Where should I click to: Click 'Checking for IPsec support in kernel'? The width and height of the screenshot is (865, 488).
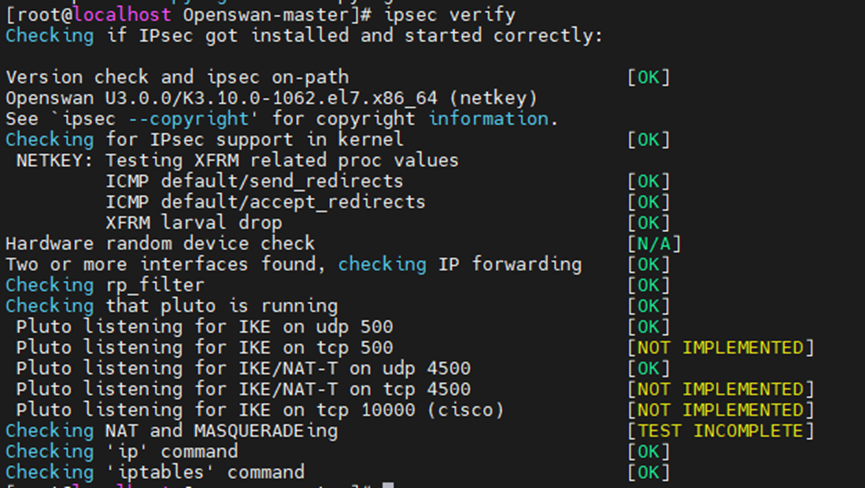205,140
